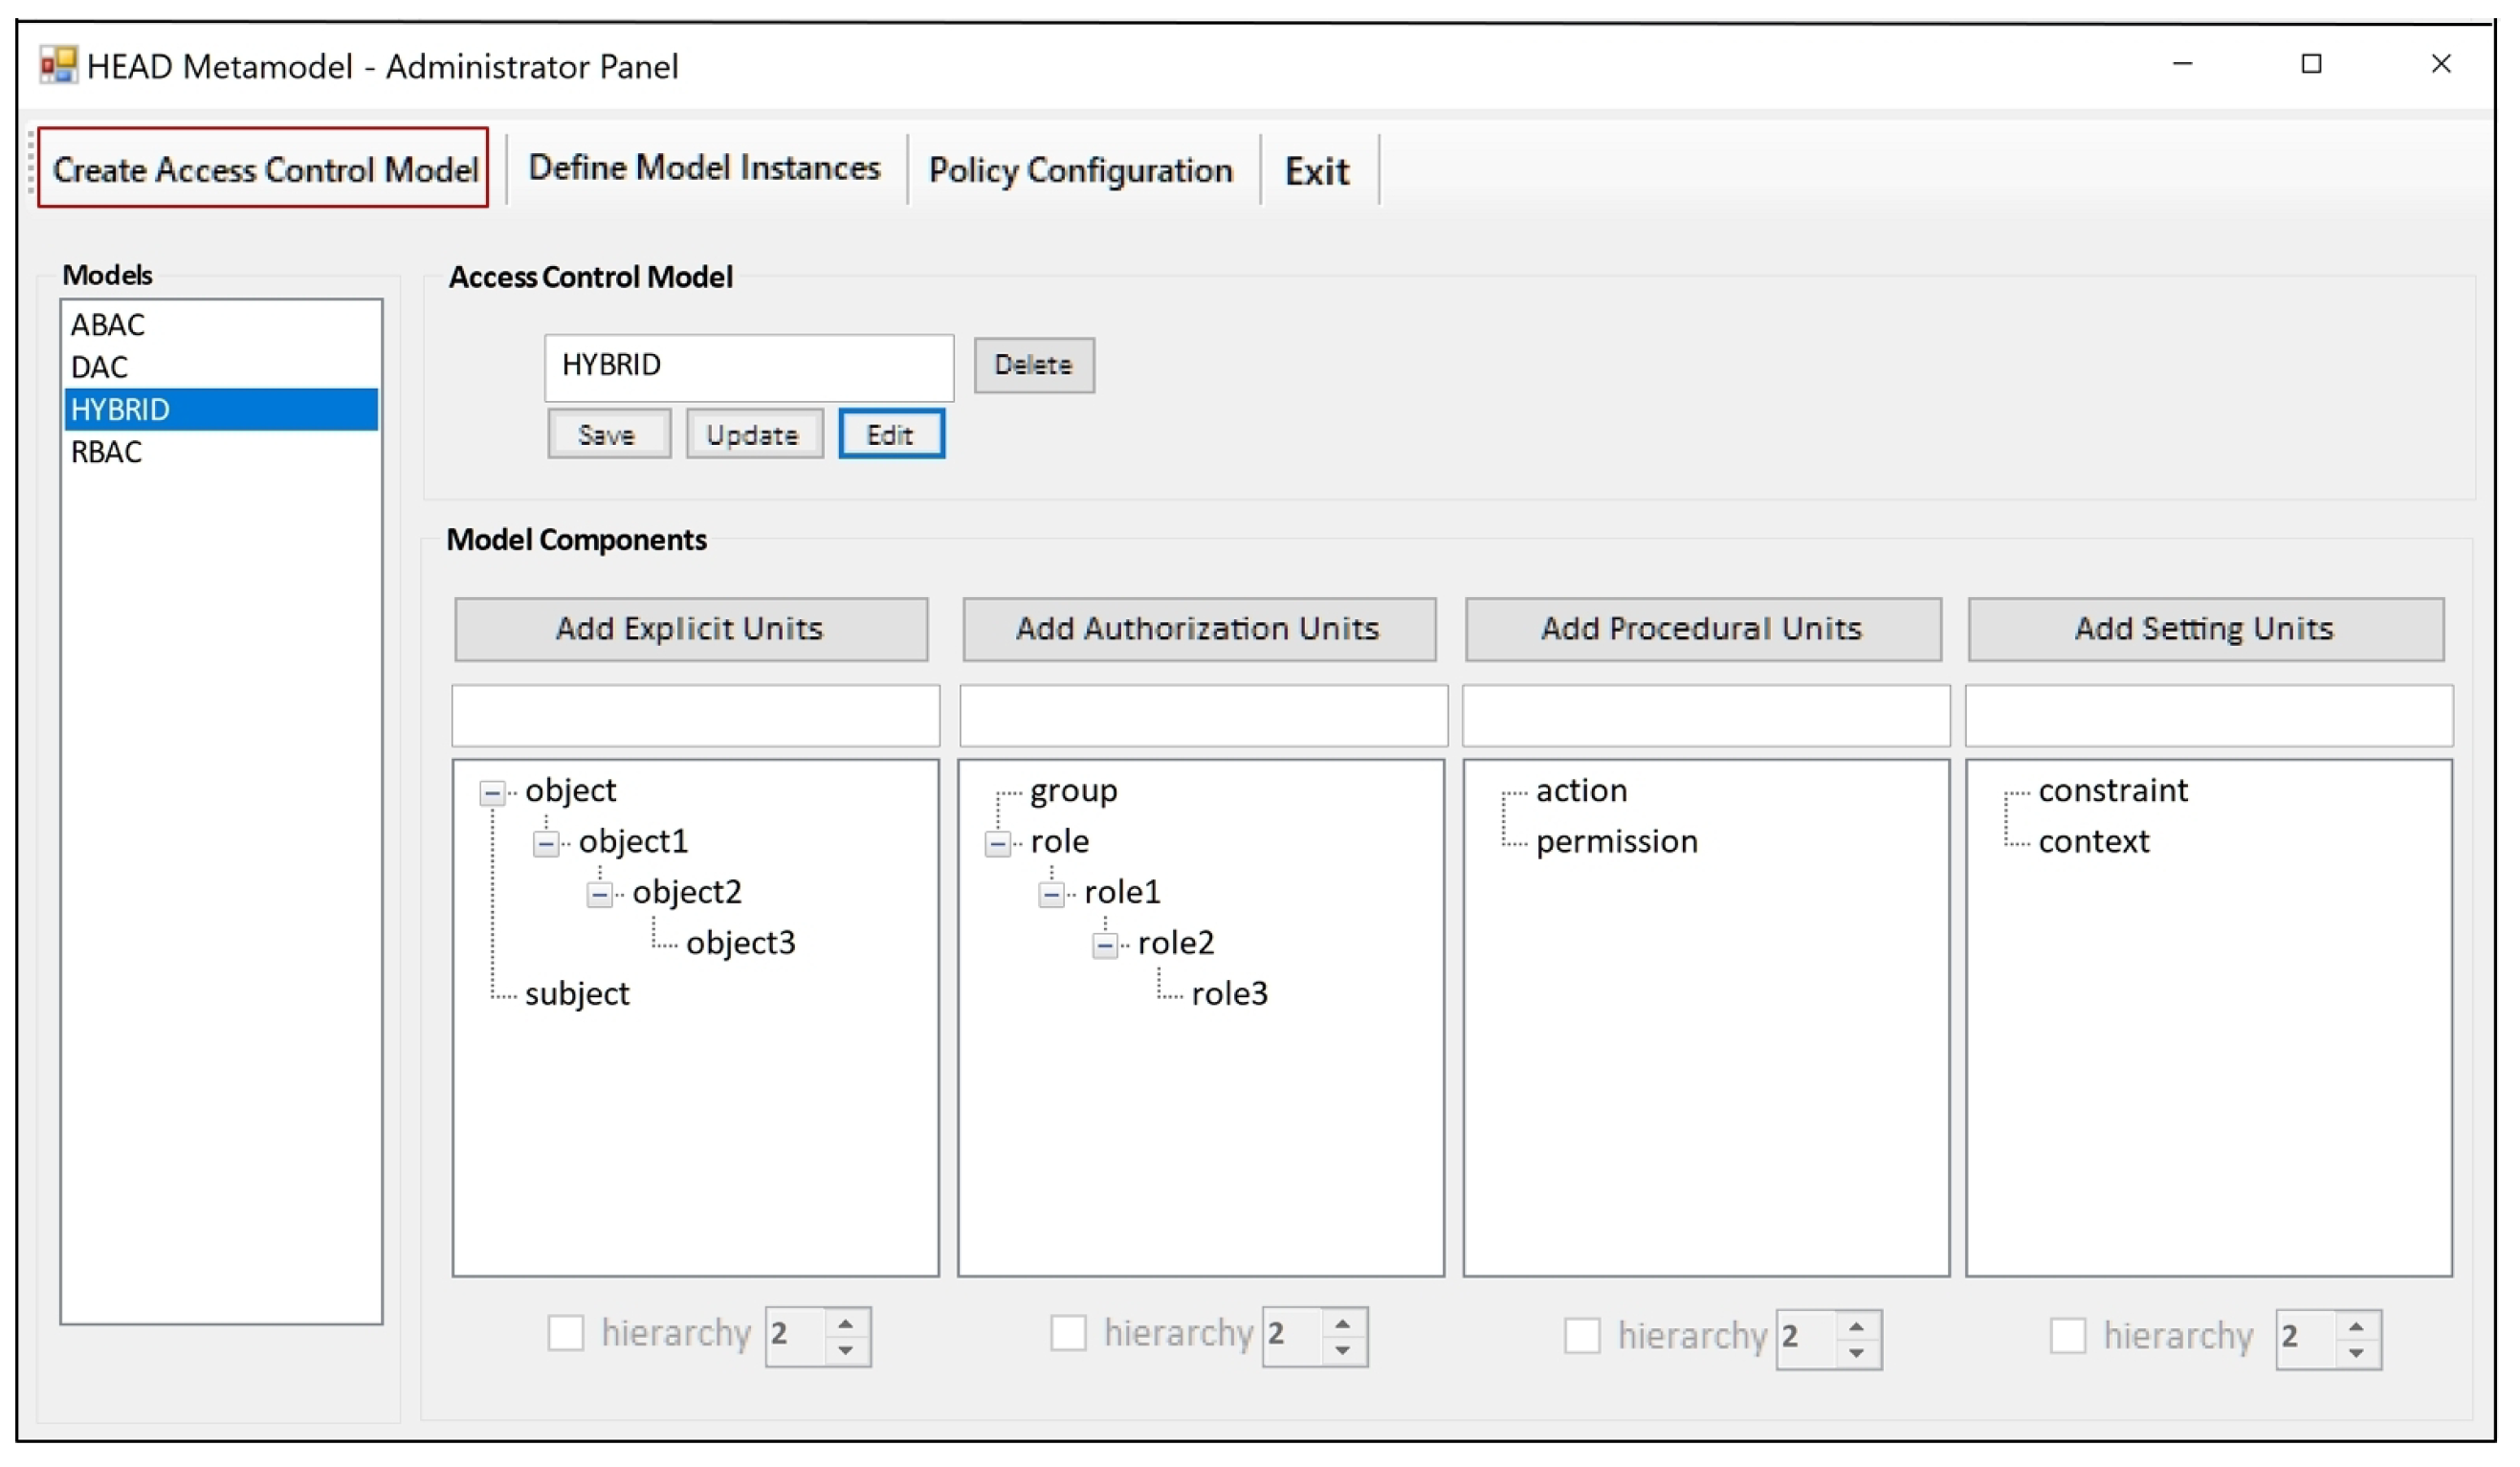Enable hierarchy checkbox under Explicit Units tree
This screenshot has height=1467, width=2520.
(x=566, y=1333)
